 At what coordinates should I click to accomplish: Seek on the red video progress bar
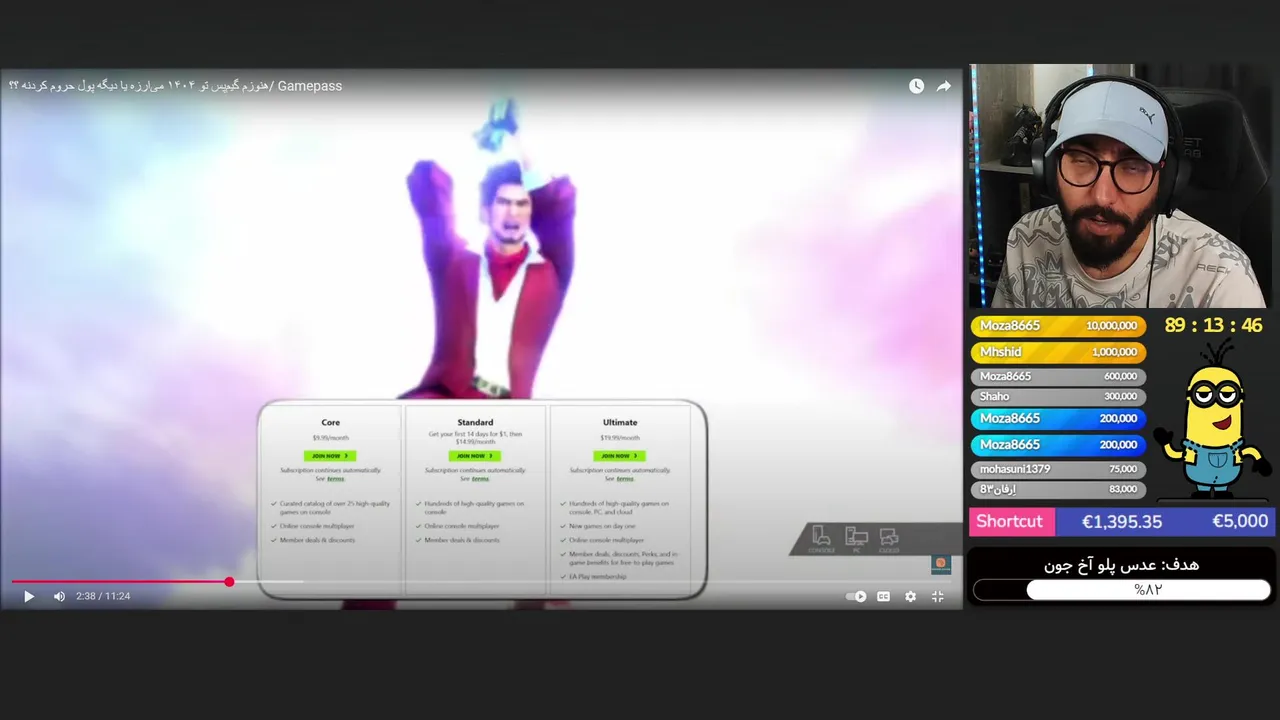pos(481,581)
